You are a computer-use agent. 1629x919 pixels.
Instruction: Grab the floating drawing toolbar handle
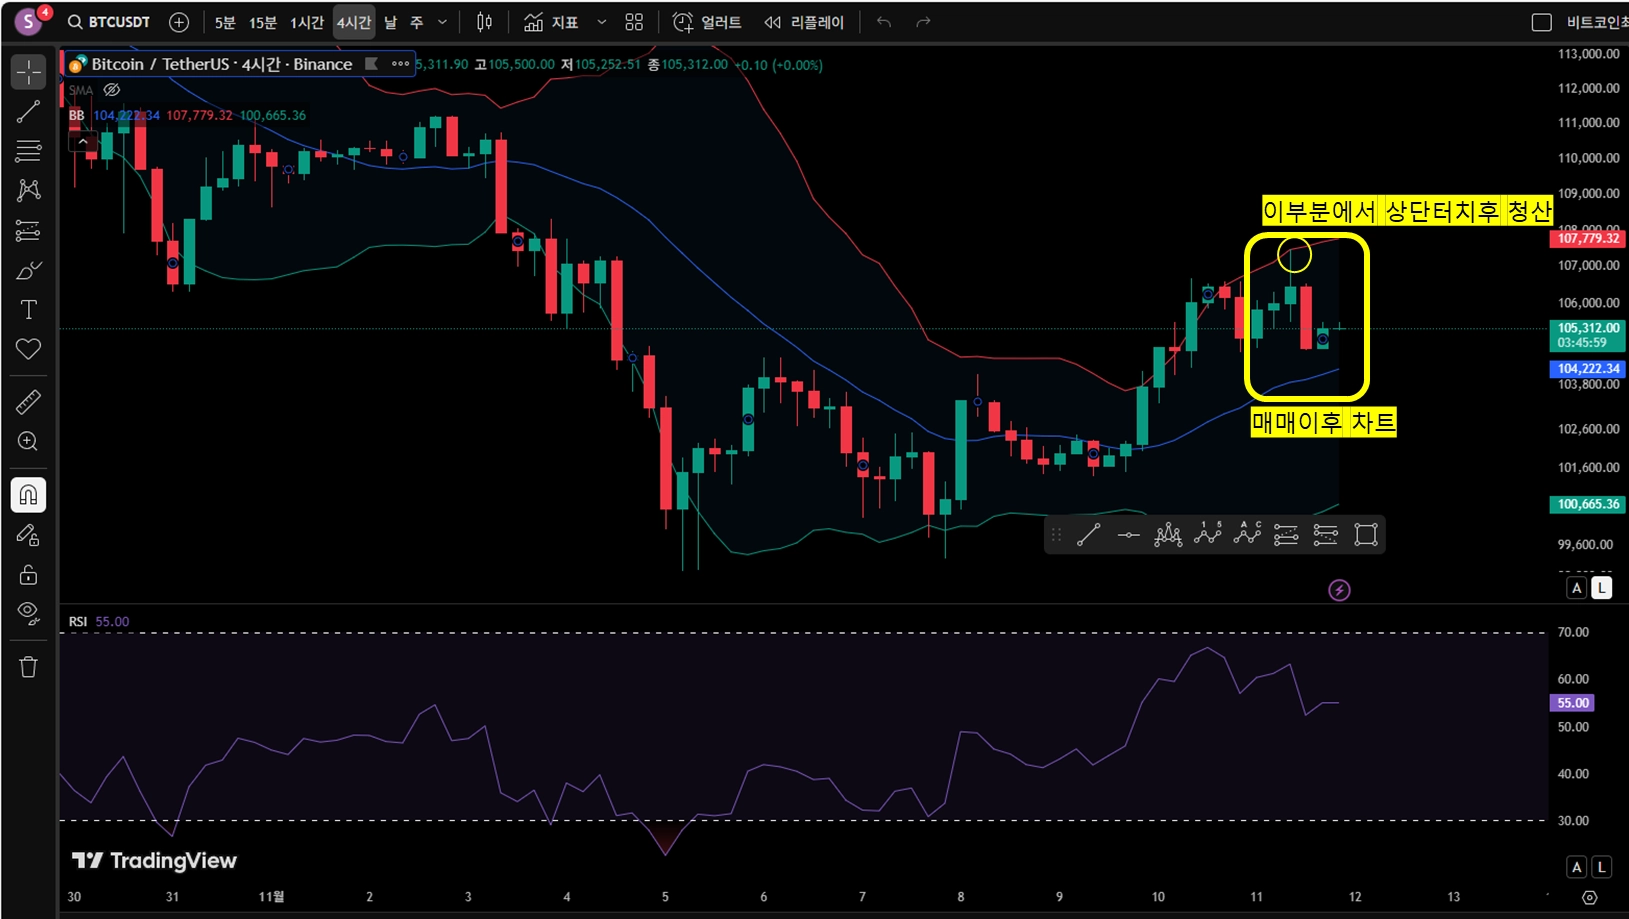point(1056,535)
